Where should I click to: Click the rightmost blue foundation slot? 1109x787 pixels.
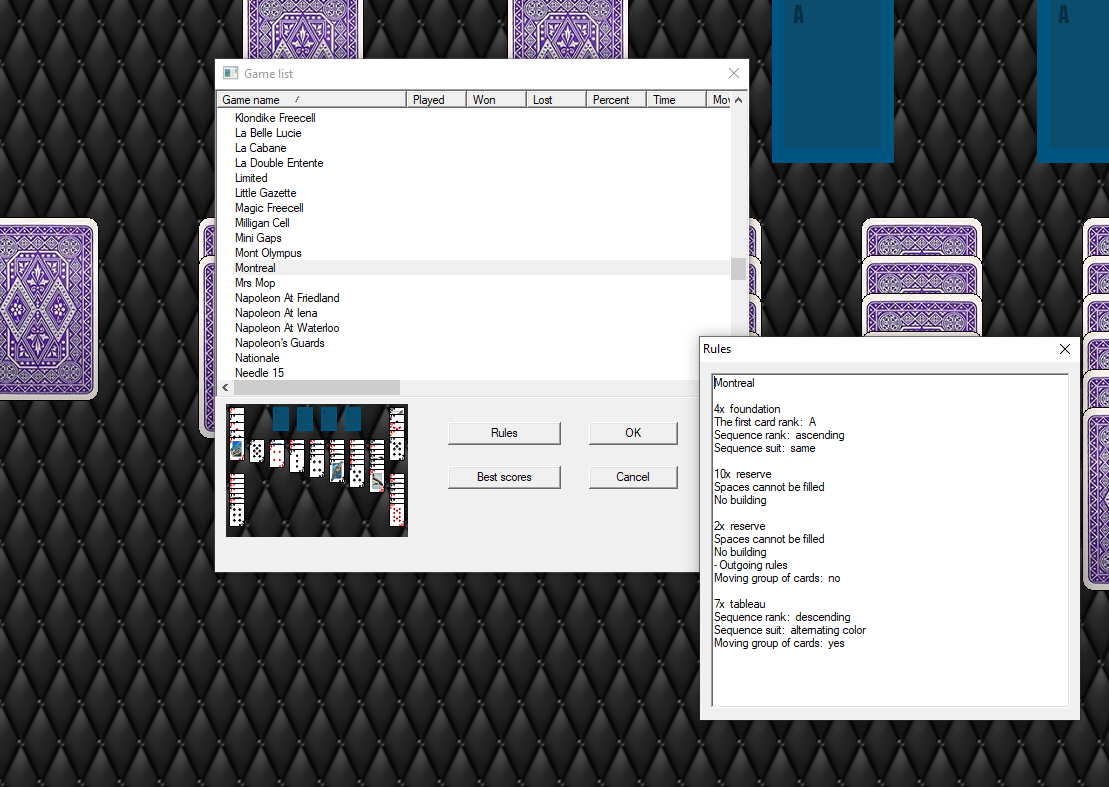pos(1075,82)
